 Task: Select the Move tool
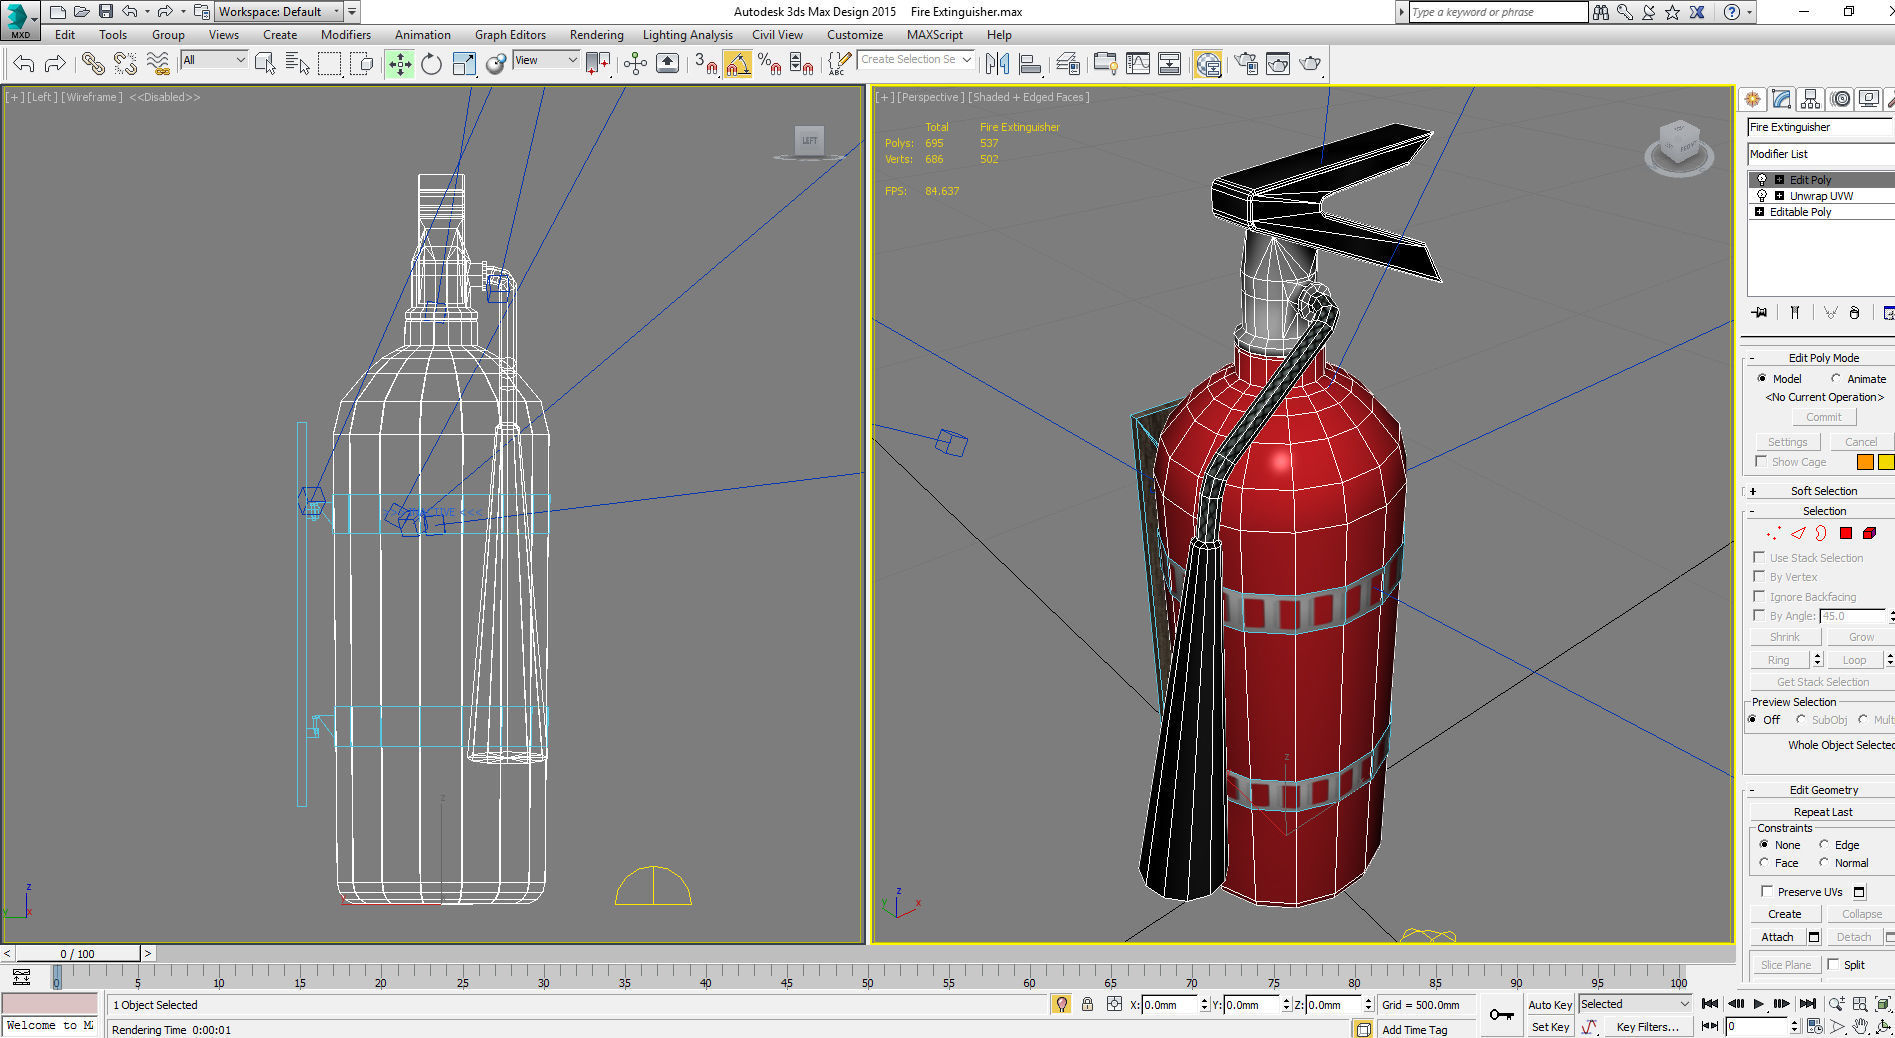point(399,63)
